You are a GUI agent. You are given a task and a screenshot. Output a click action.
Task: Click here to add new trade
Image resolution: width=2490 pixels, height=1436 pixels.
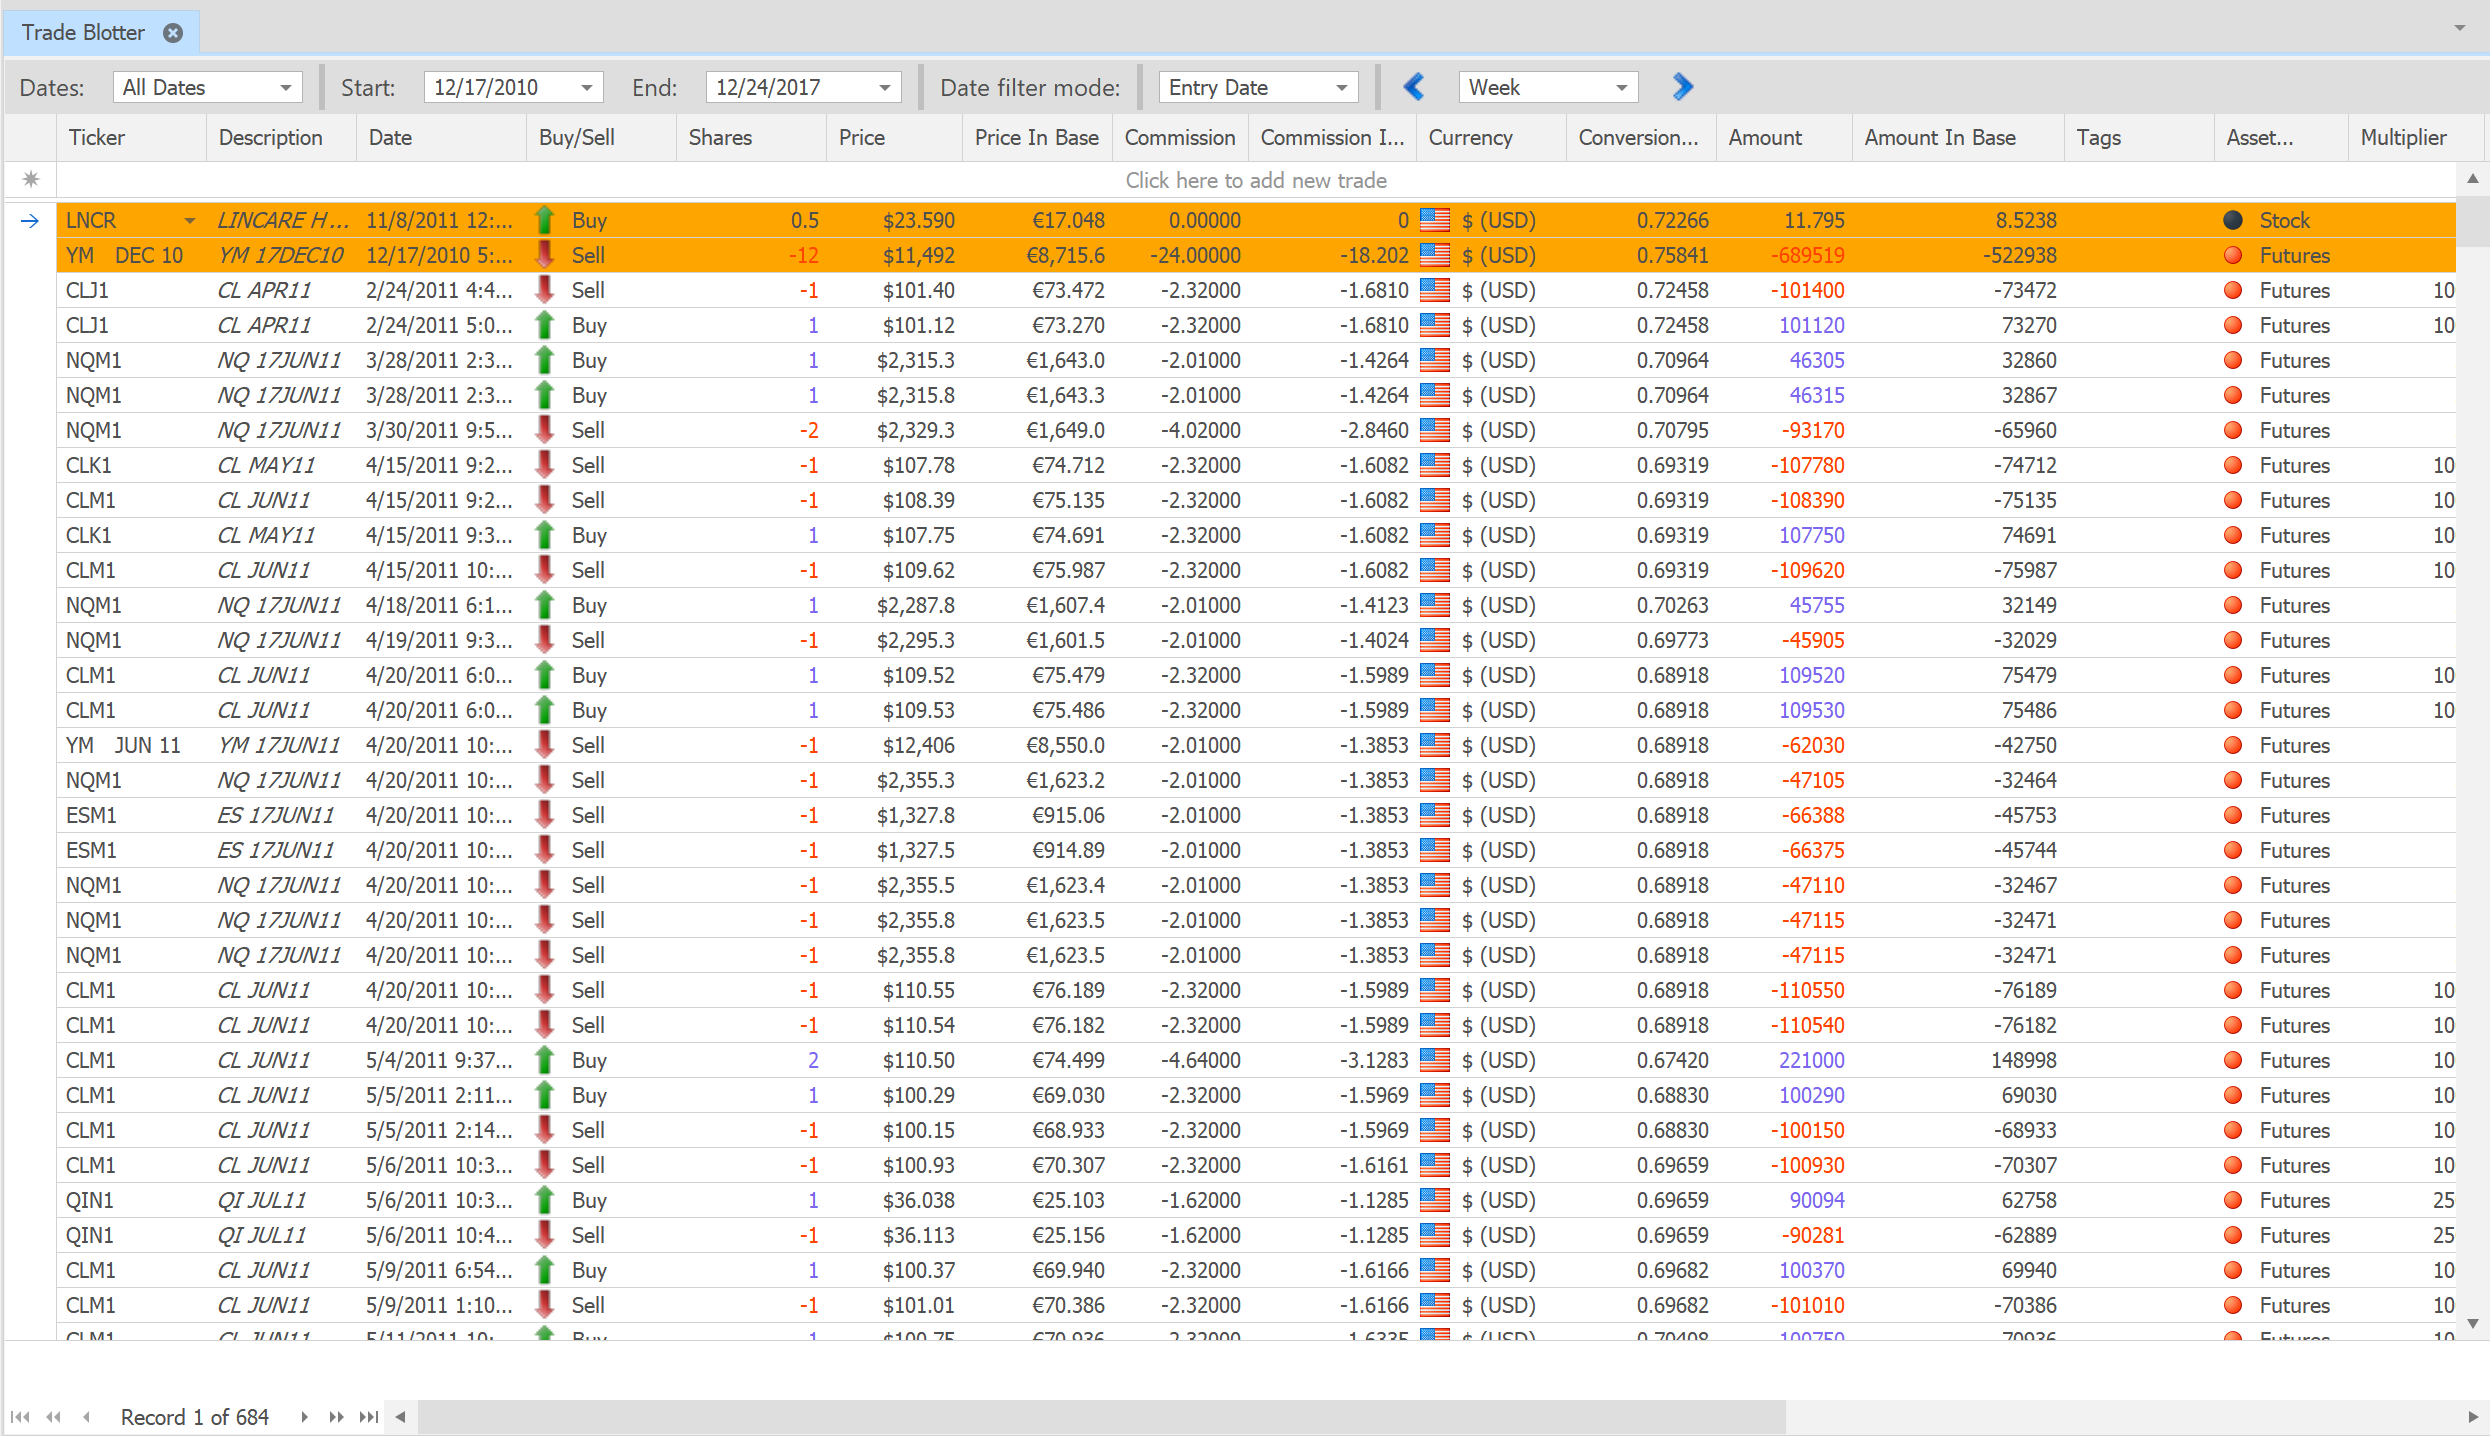(1255, 180)
